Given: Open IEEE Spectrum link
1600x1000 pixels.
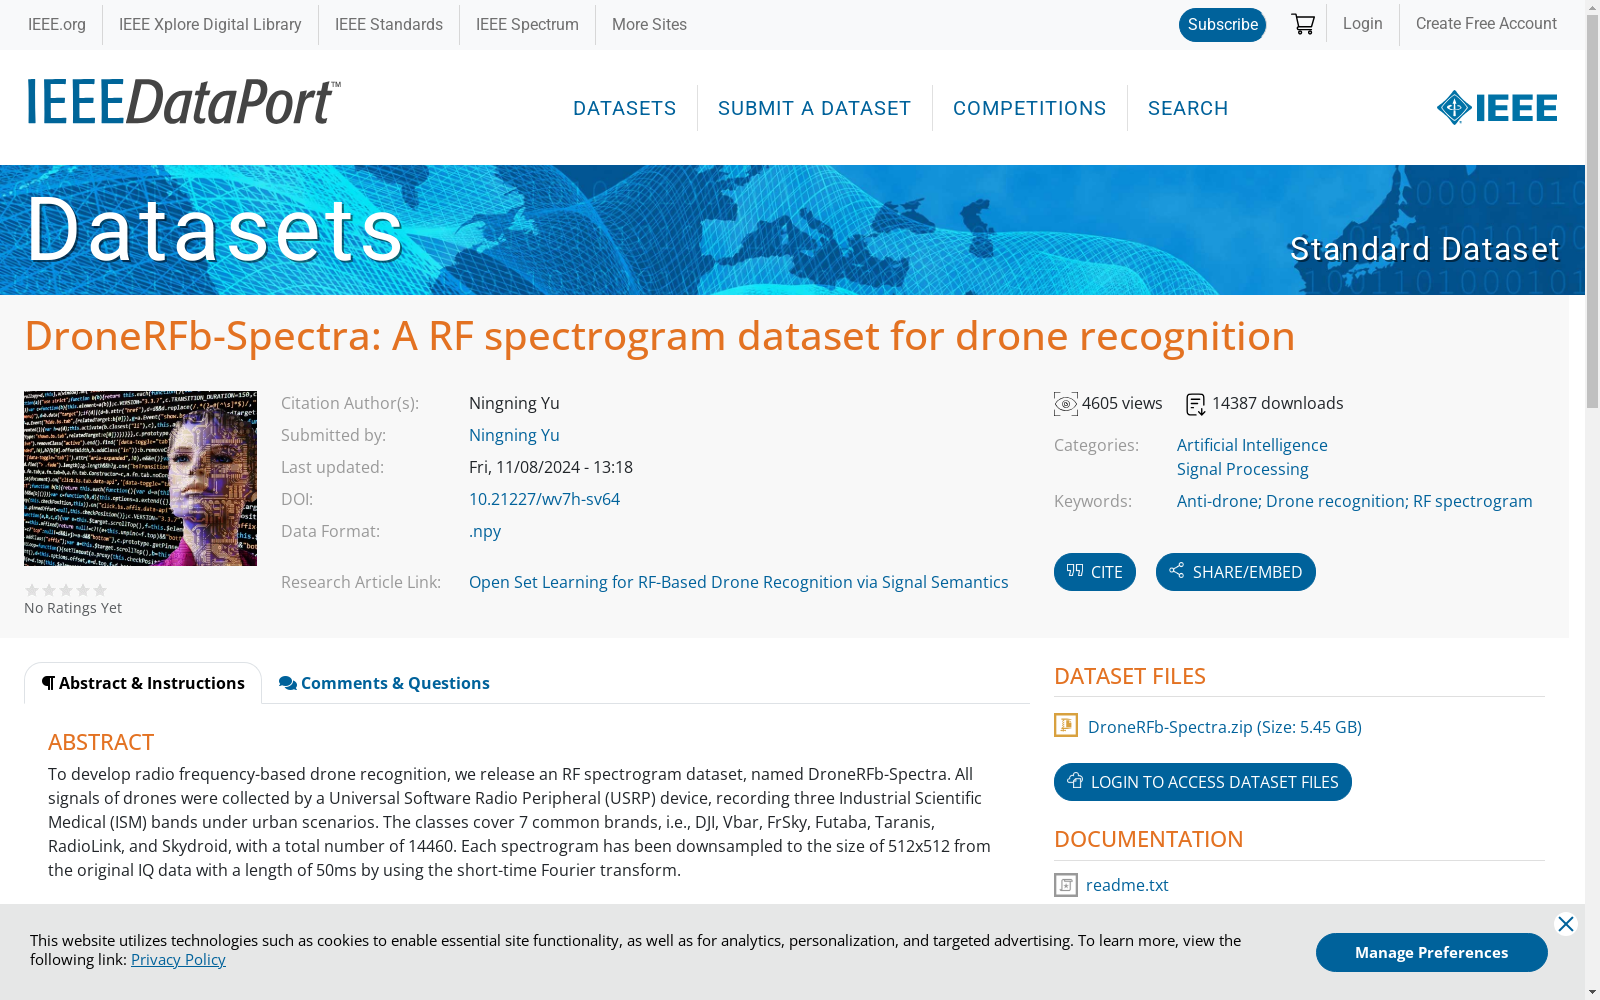Looking at the screenshot, I should coord(527,24).
